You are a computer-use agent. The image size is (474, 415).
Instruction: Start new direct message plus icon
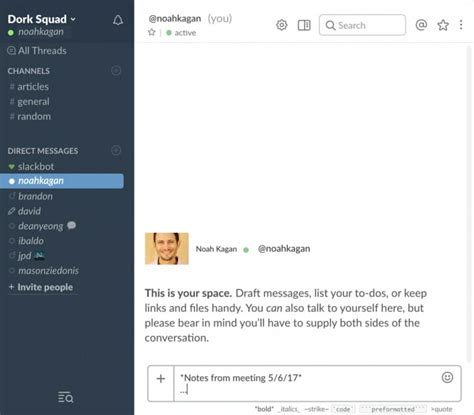pyautogui.click(x=116, y=150)
